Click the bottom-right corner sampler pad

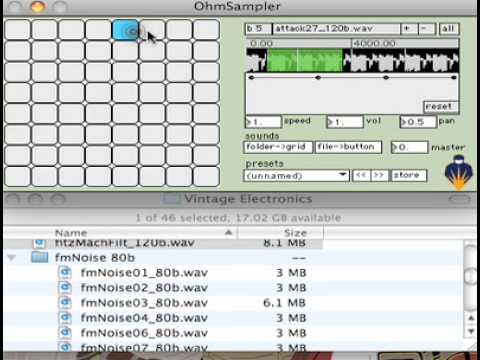206,176
